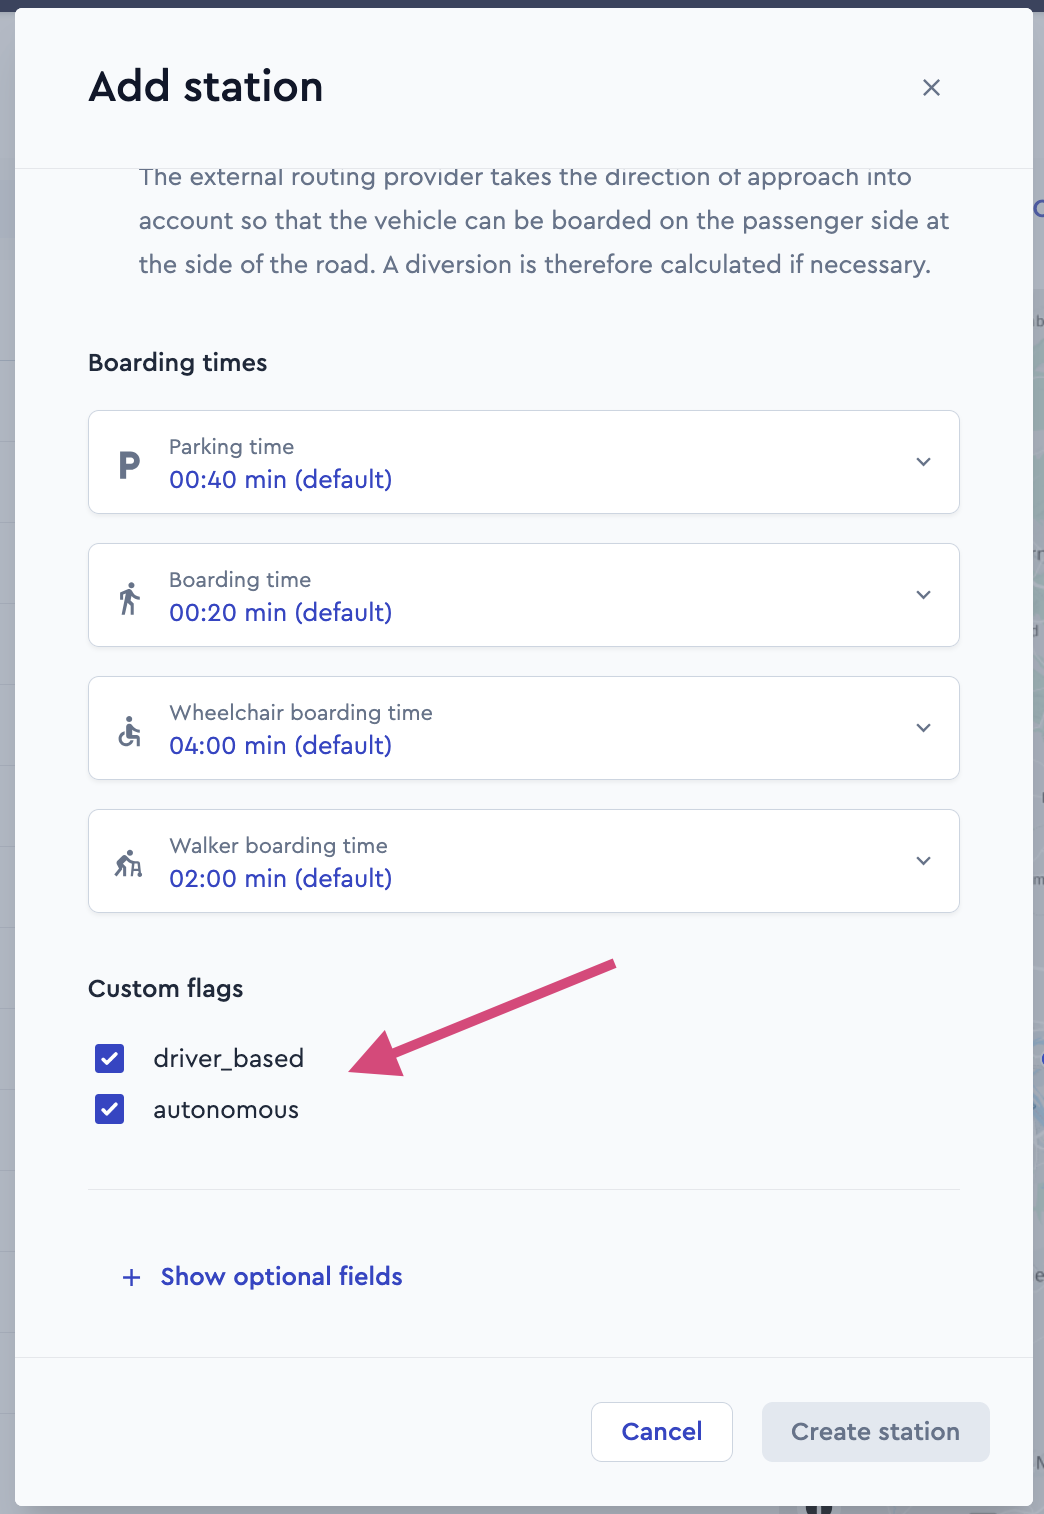Click the driver_based flag label
This screenshot has width=1044, height=1514.
click(x=228, y=1058)
